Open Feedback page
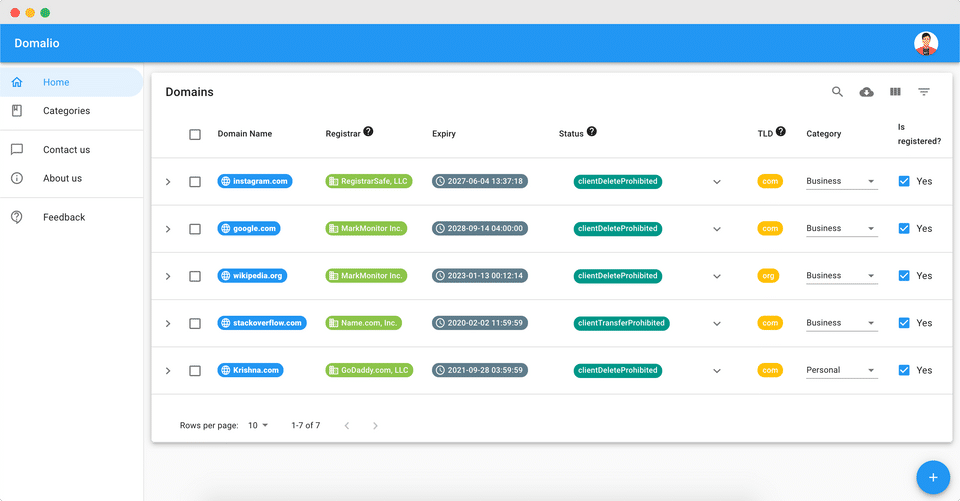This screenshot has height=501, width=960. 71,217
